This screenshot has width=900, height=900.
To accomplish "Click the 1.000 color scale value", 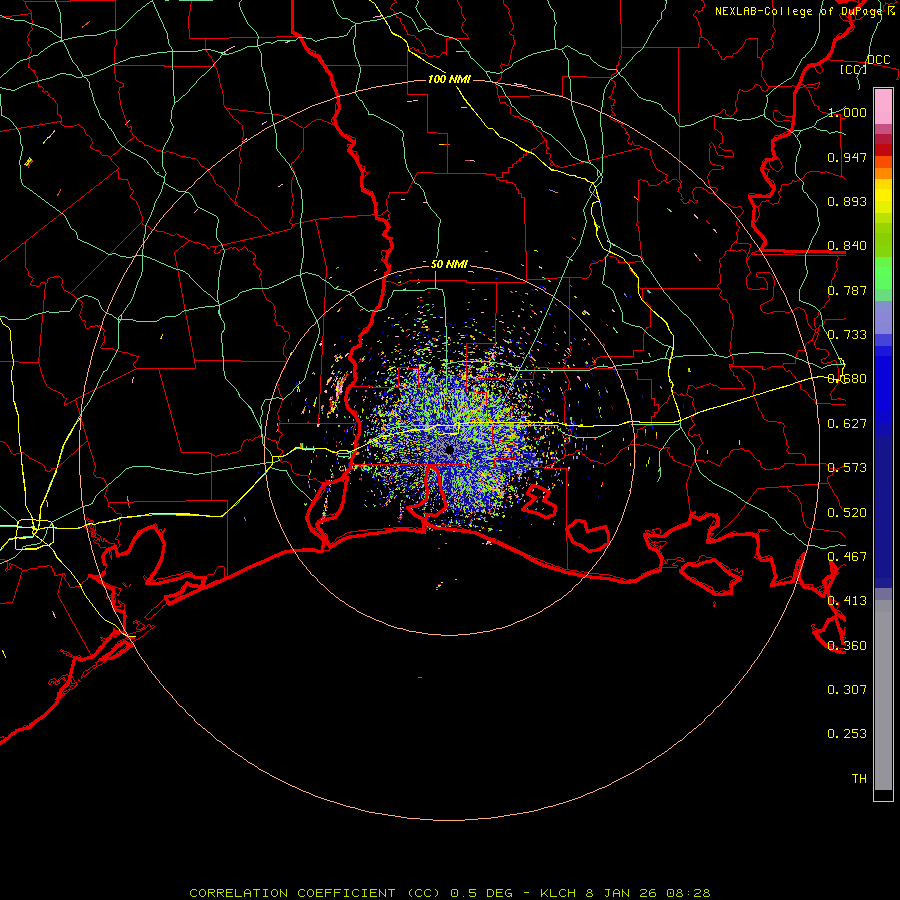I will pos(847,112).
